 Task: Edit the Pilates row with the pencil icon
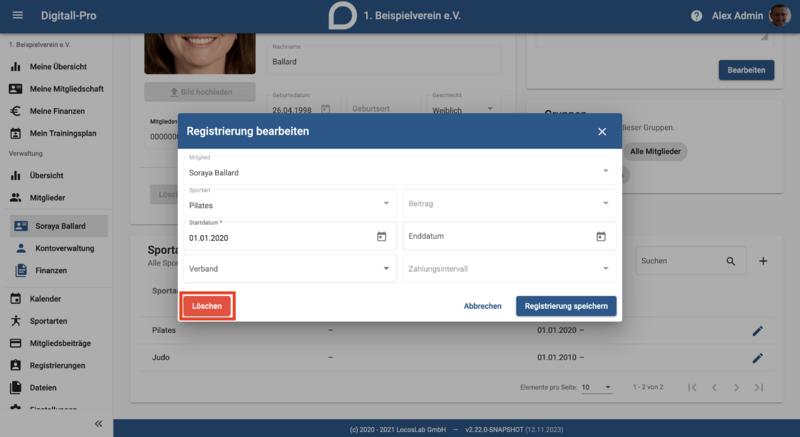[x=758, y=331]
